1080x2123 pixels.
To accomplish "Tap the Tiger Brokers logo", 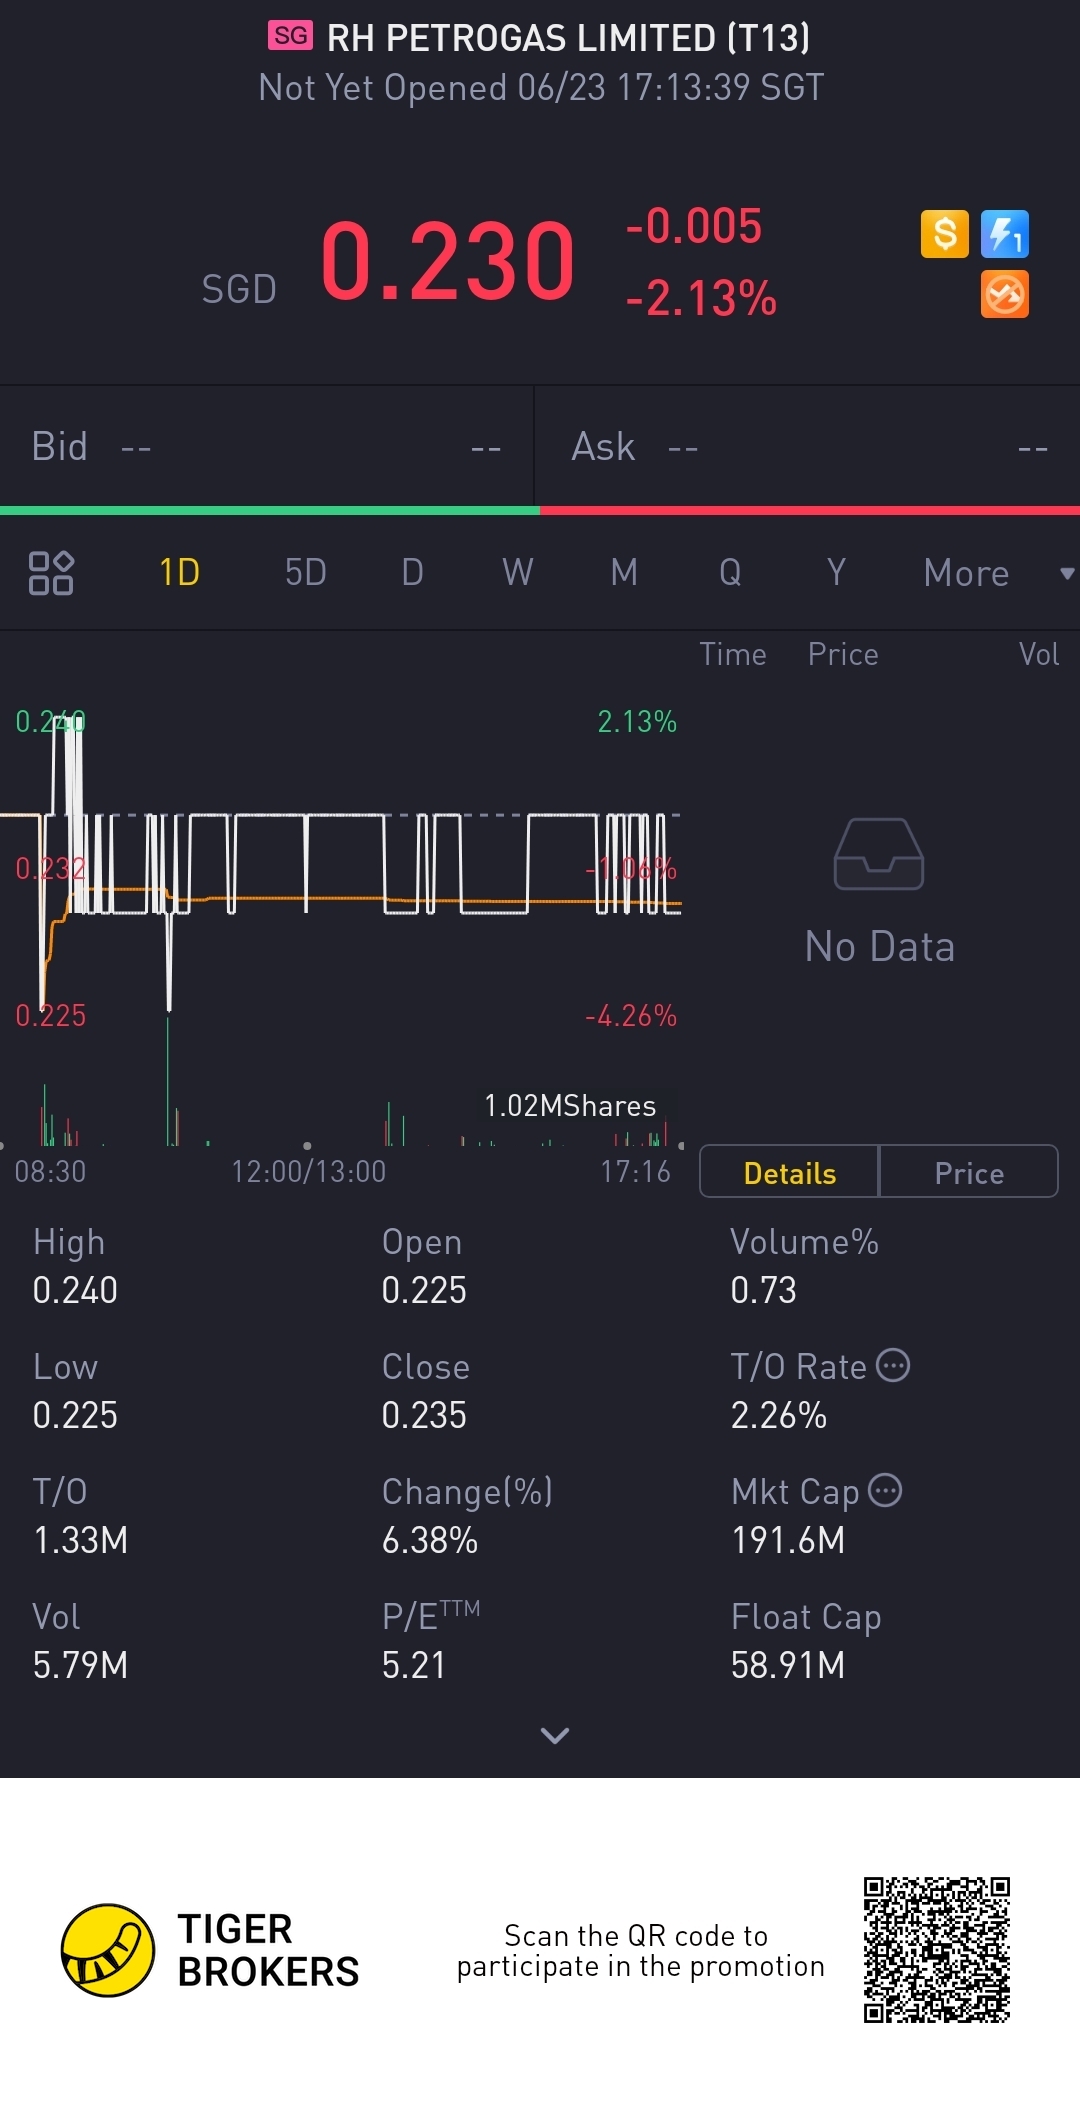I will [x=108, y=1950].
